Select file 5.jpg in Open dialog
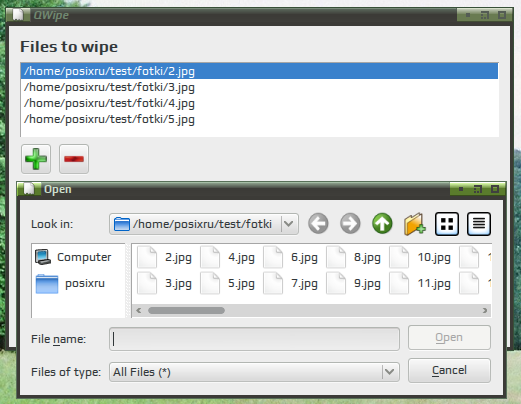 point(227,283)
